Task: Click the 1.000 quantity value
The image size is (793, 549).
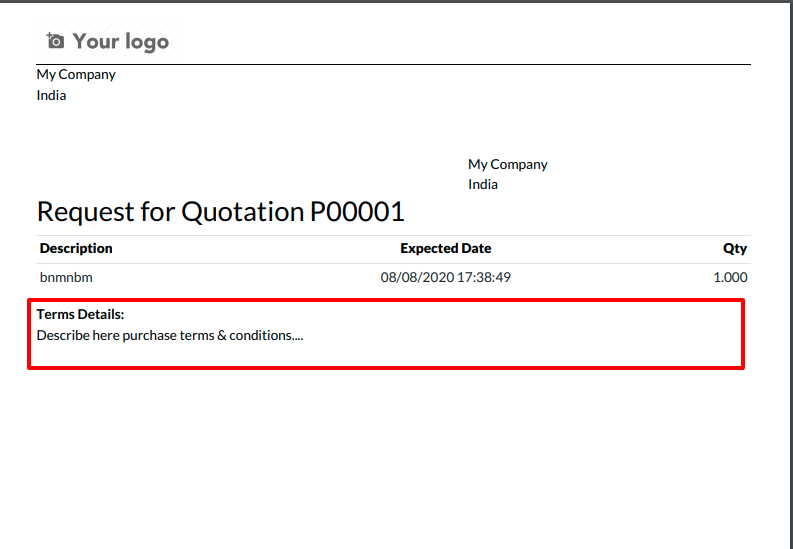Action: [730, 277]
